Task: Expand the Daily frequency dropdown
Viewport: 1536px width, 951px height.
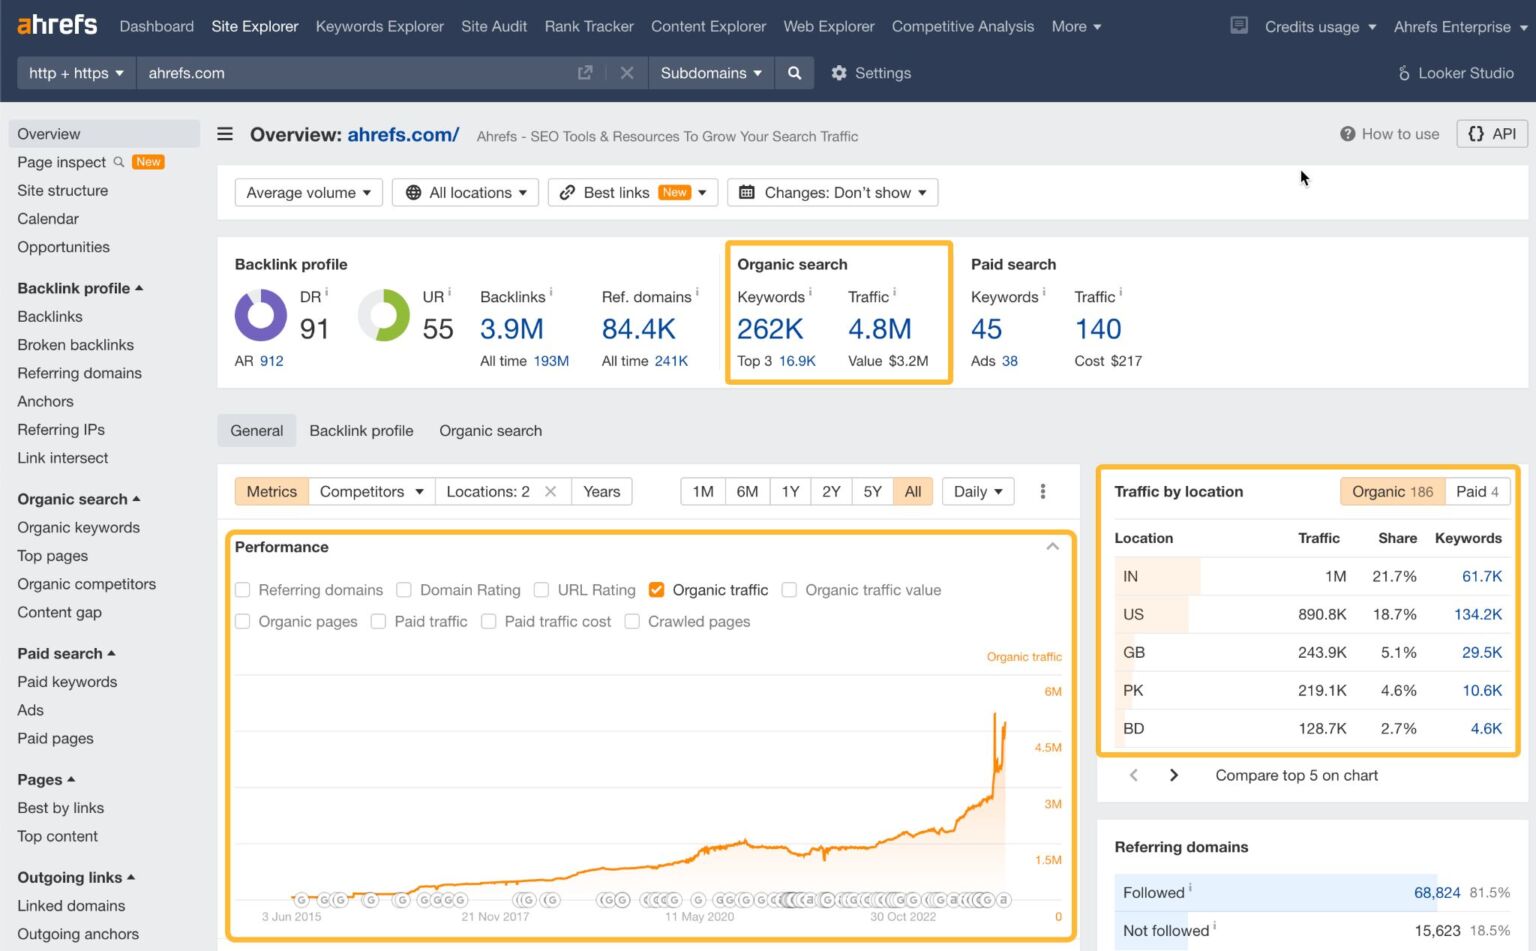Action: (977, 491)
